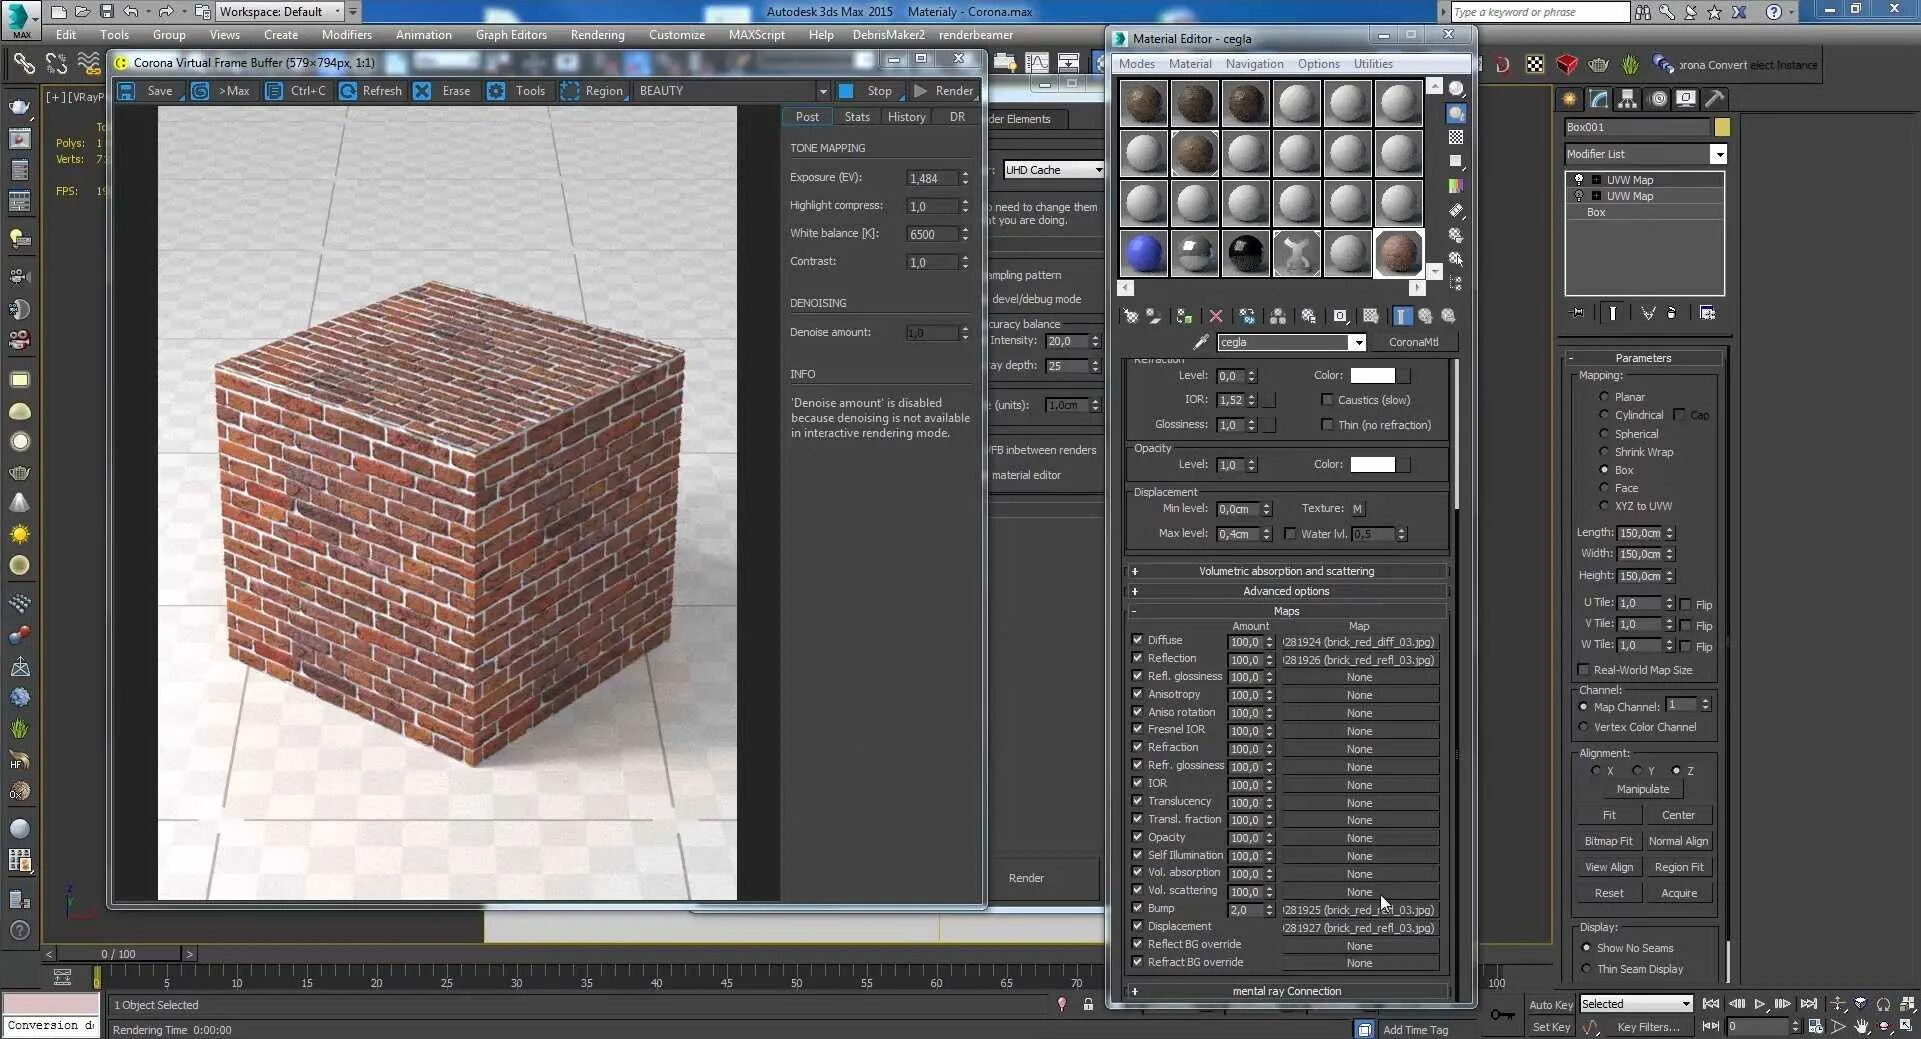The width and height of the screenshot is (1921, 1039).
Task: Click the Render button in Render Setup window
Action: click(1026, 878)
